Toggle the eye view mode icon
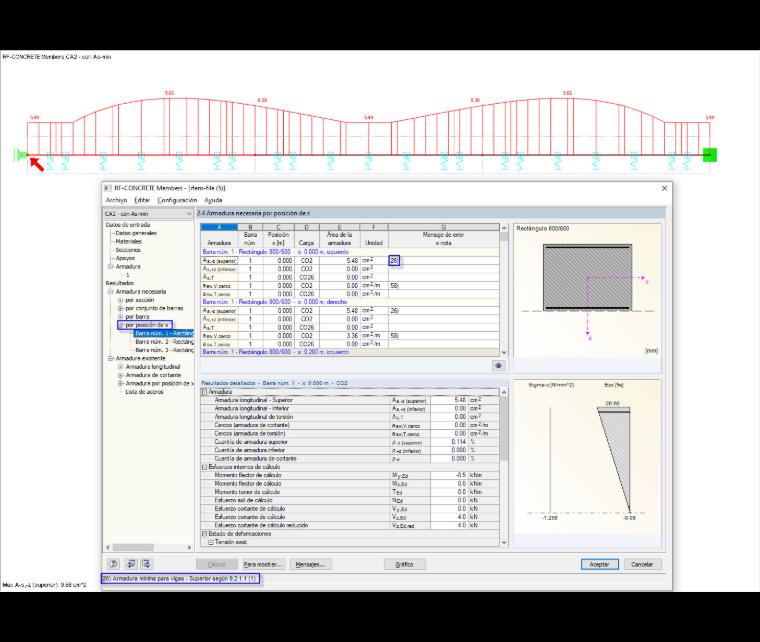Viewport: 760px width, 642px height. pos(498,366)
